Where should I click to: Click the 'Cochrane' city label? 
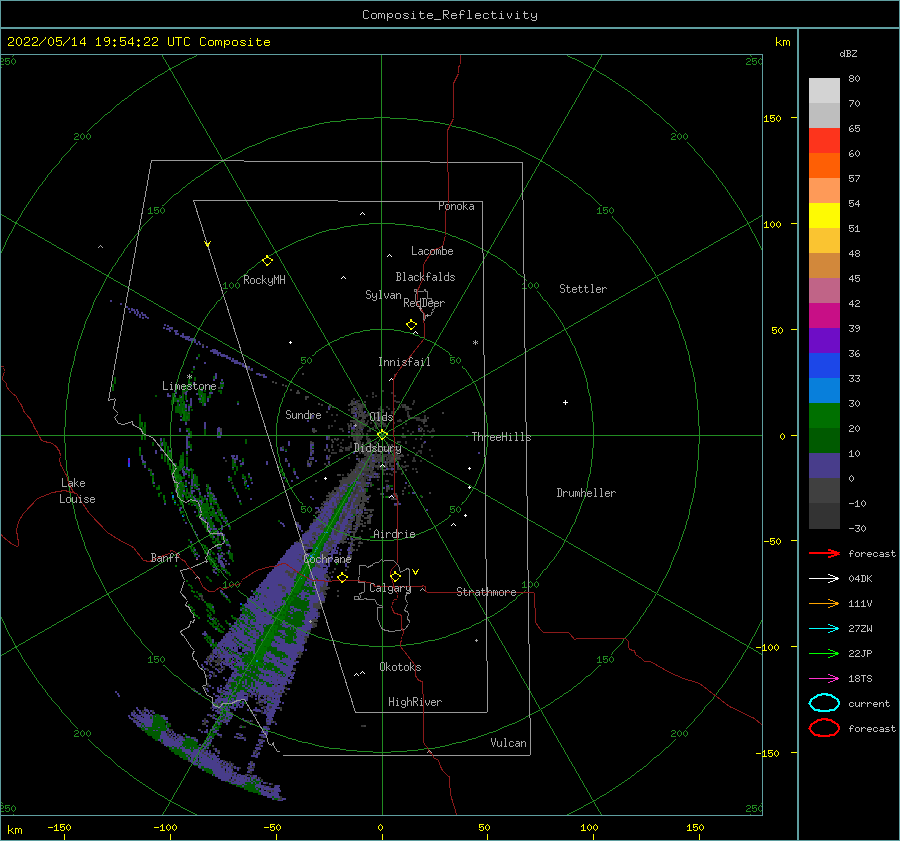[327, 559]
